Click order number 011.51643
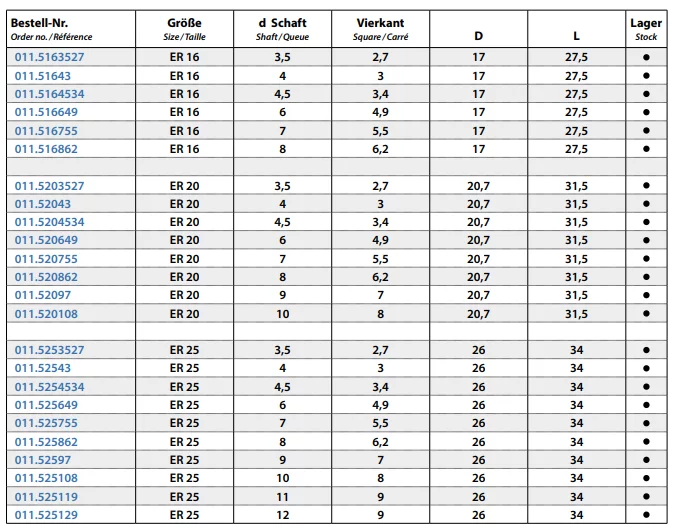Screen dimensions: 682x529 (x=43, y=76)
